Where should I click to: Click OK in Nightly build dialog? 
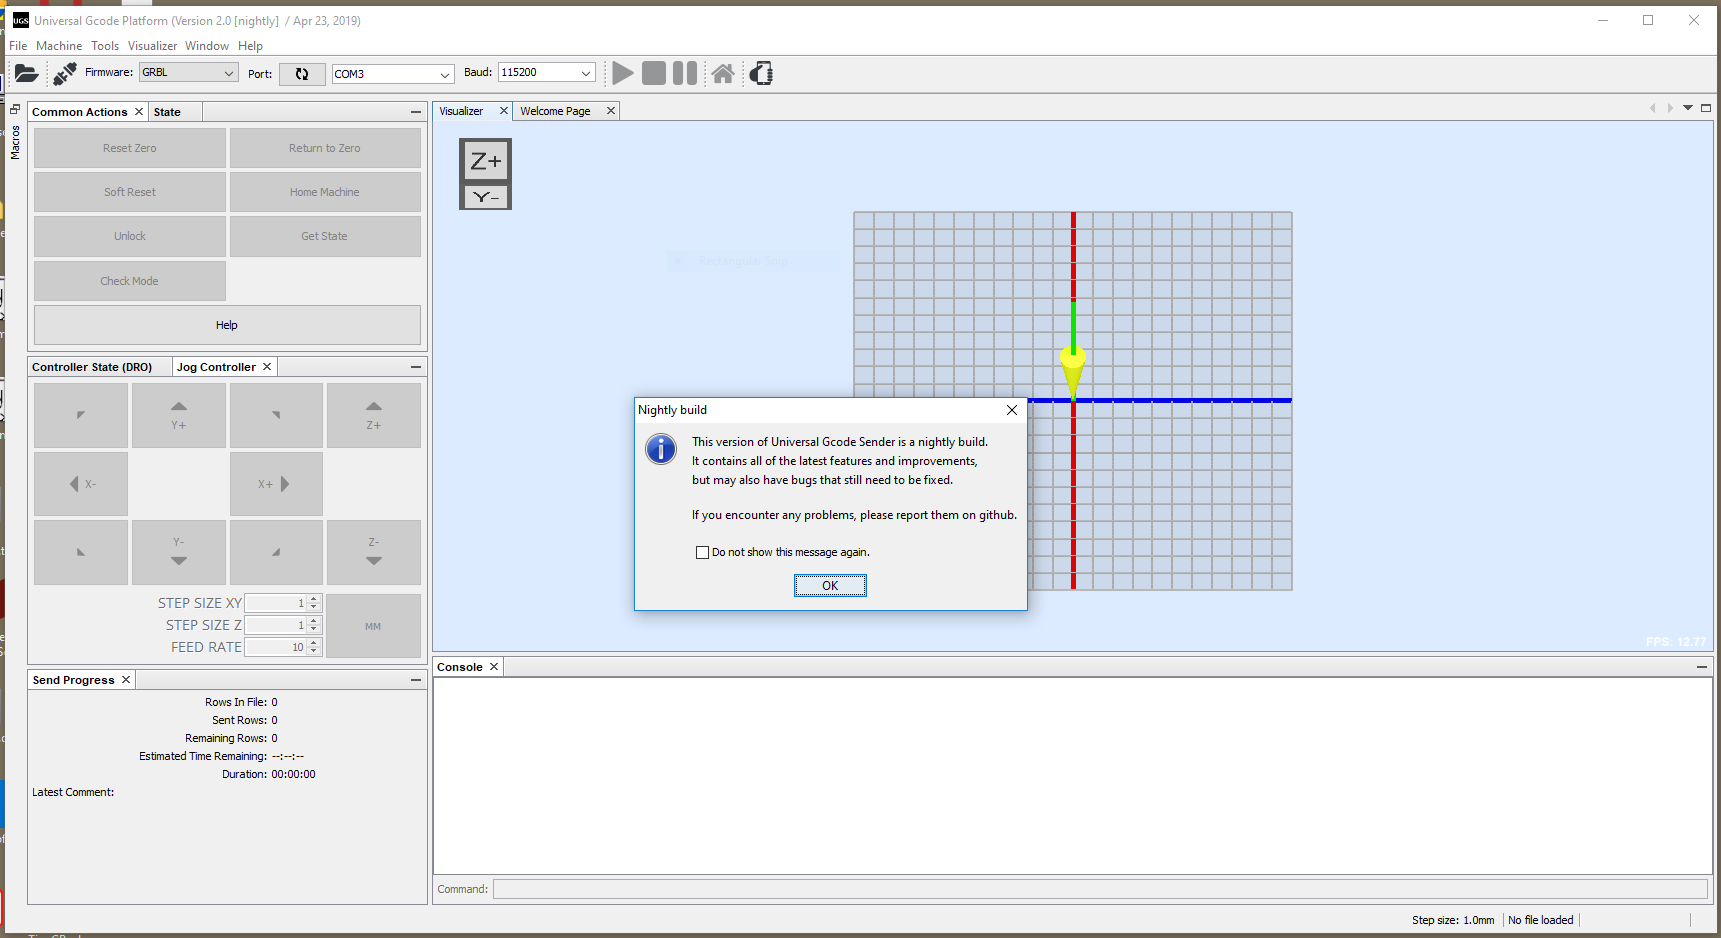tap(830, 586)
